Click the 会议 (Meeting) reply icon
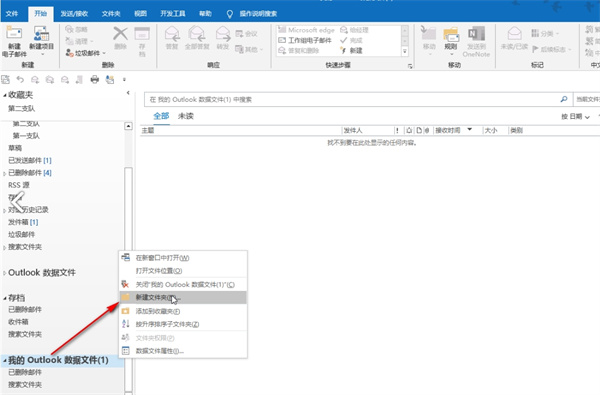 (x=246, y=34)
